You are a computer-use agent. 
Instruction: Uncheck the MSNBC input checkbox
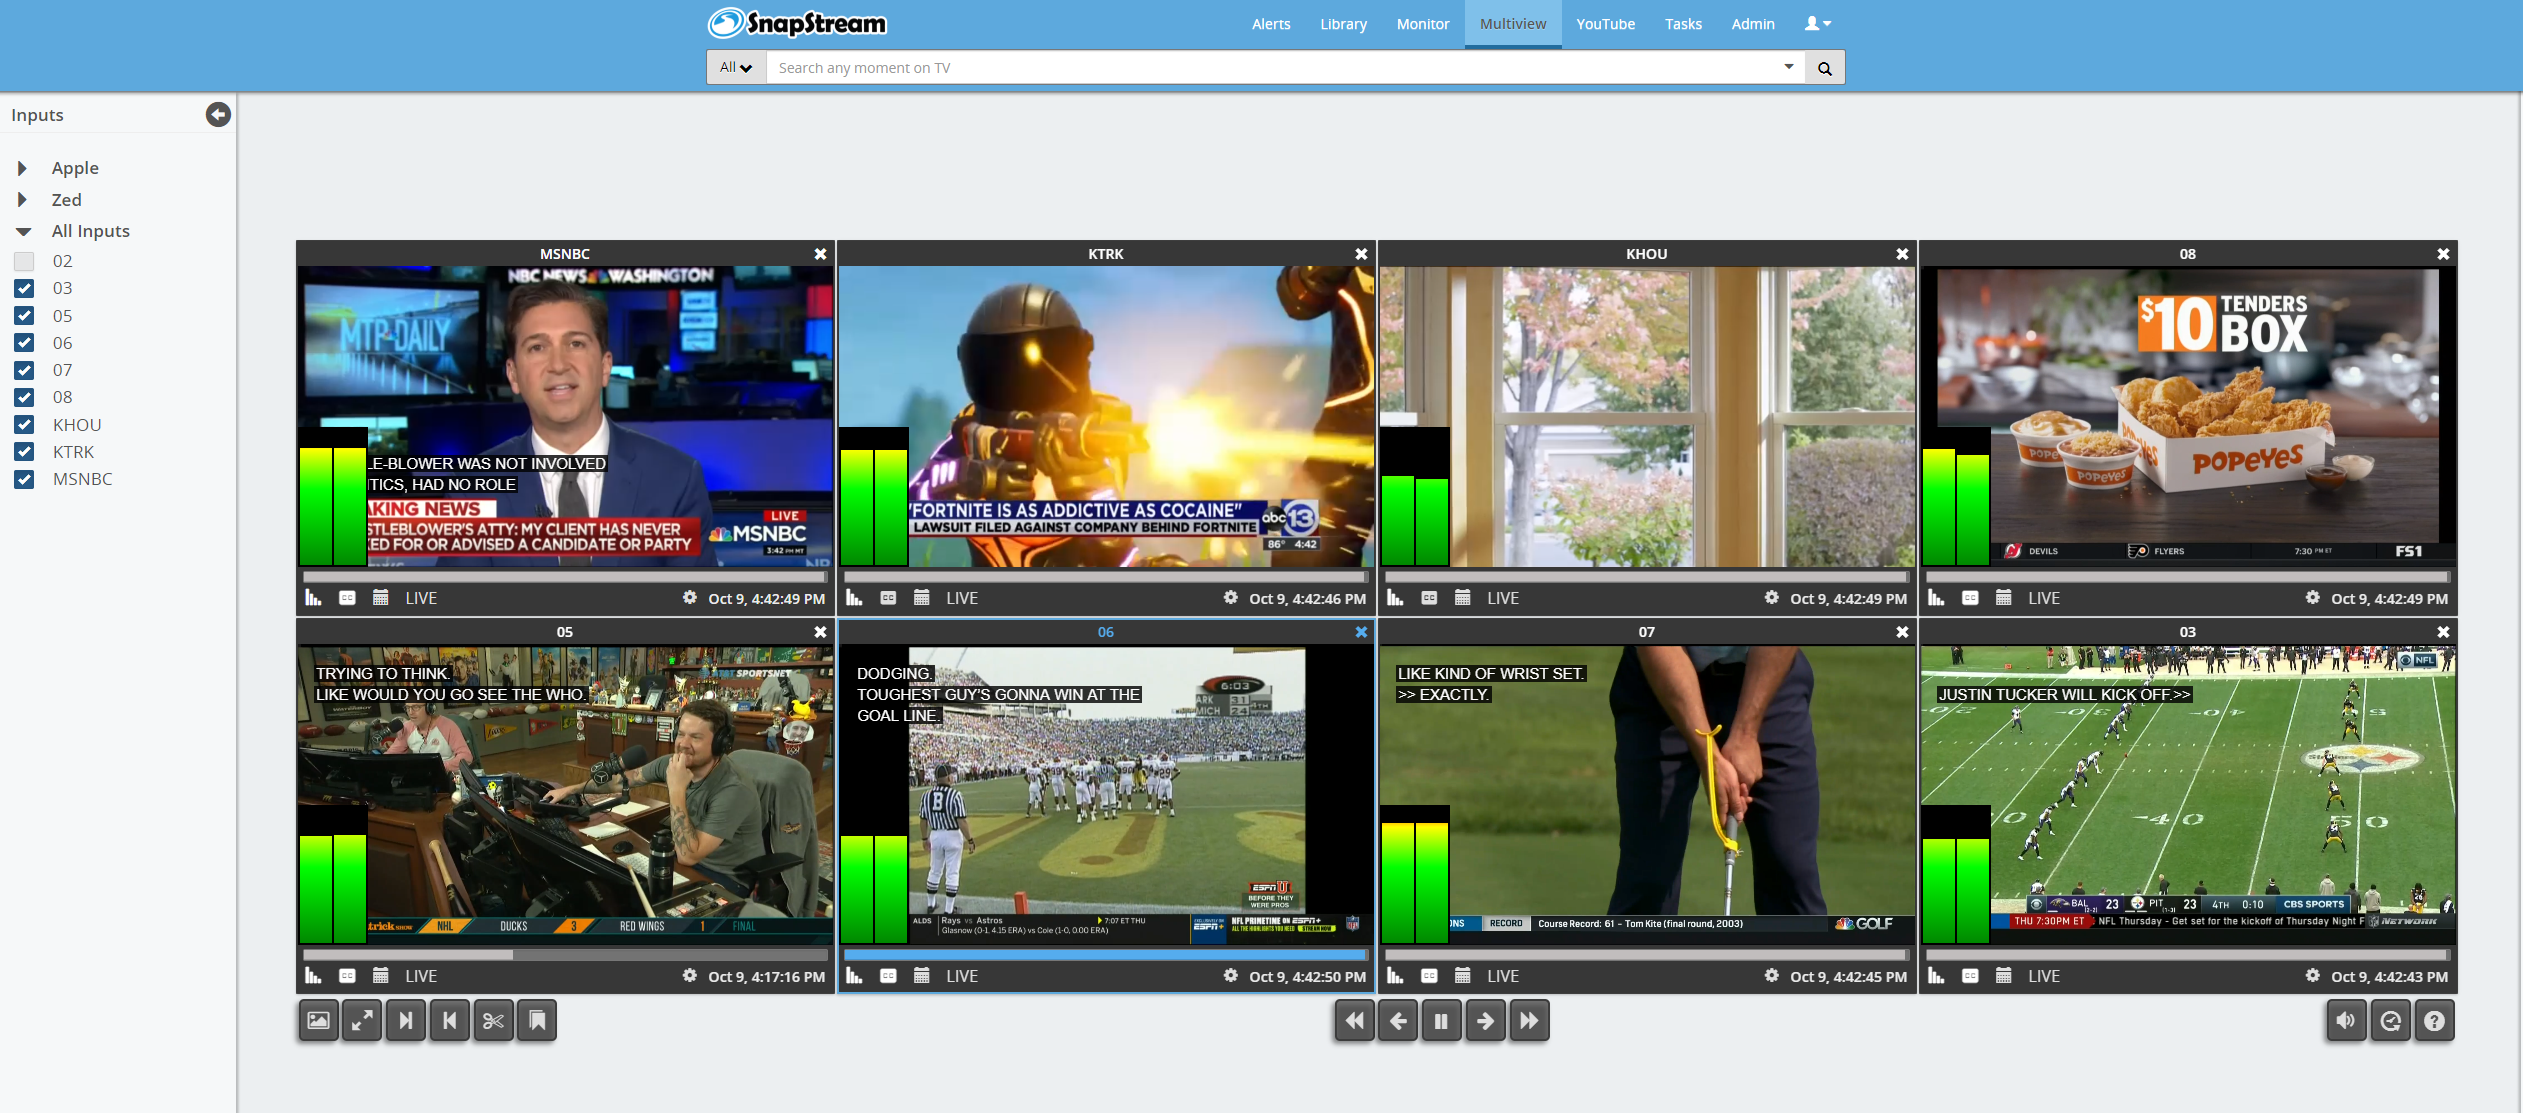24,479
